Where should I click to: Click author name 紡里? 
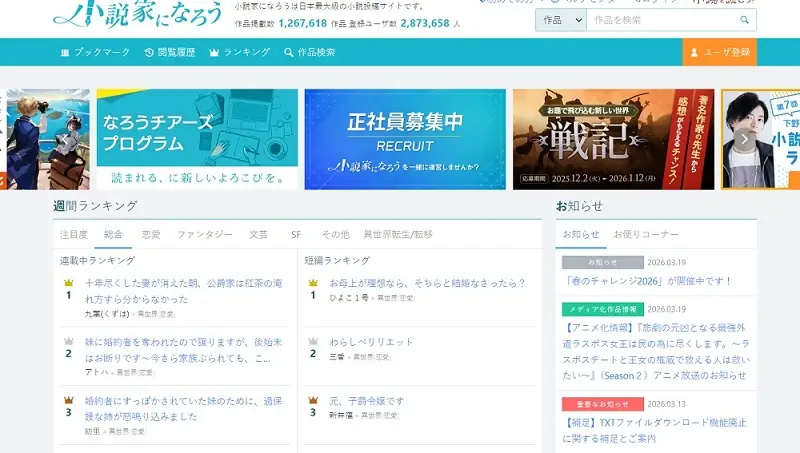(92, 431)
